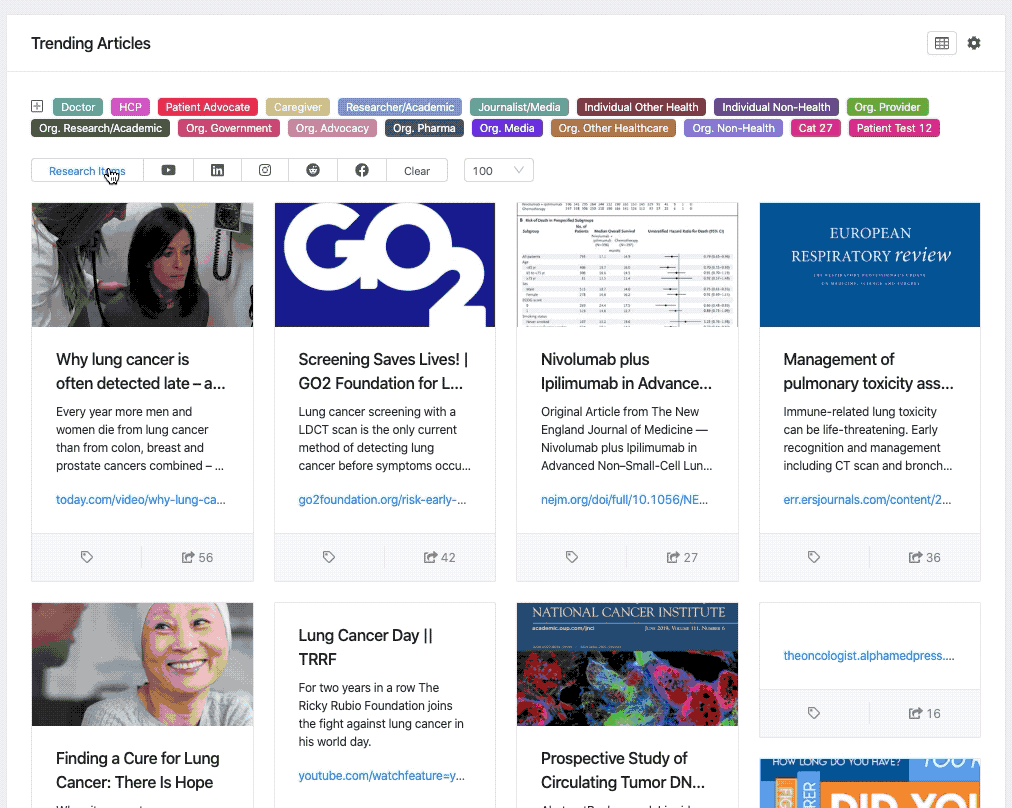The width and height of the screenshot is (1012, 808).
Task: Click description 'For two years in a row The Ricky Rubio Foundation'
Action: point(381,714)
